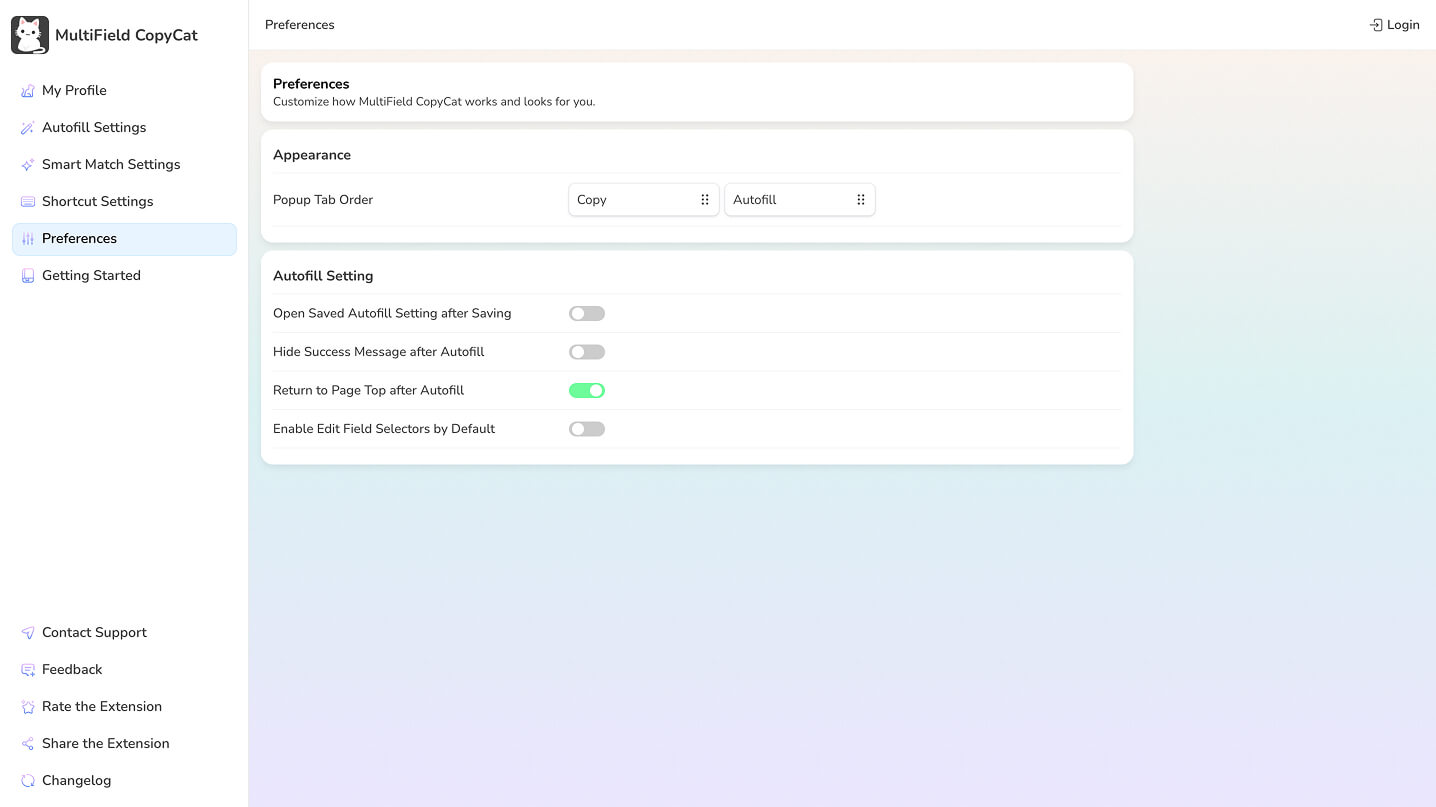1436x807 pixels.
Task: Open Contact Support link
Action: point(124,633)
